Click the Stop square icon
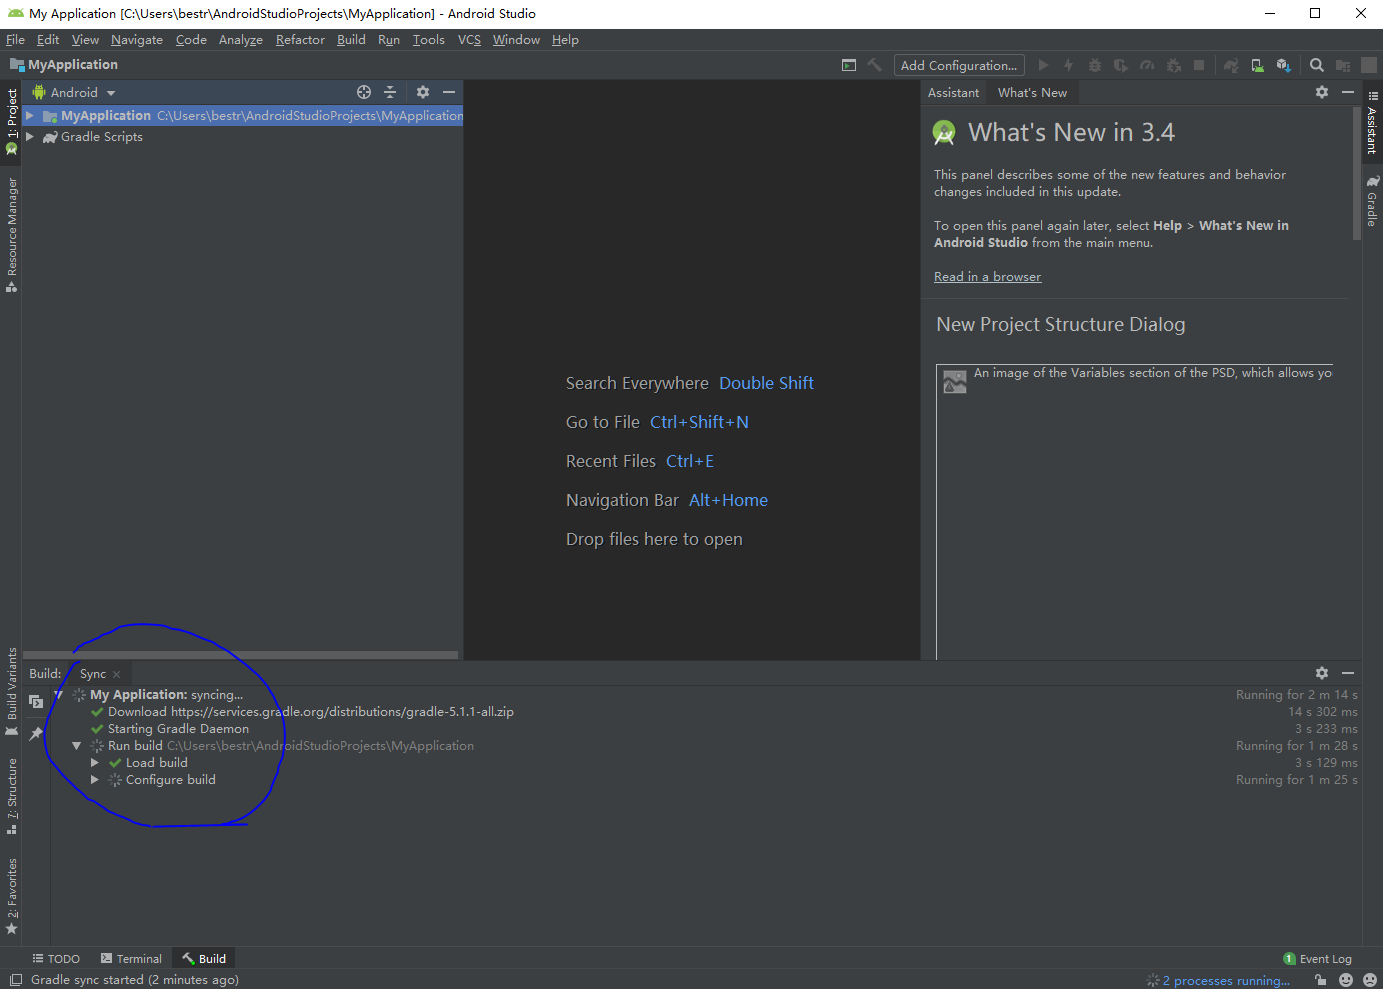Image resolution: width=1383 pixels, height=989 pixels. [1199, 65]
